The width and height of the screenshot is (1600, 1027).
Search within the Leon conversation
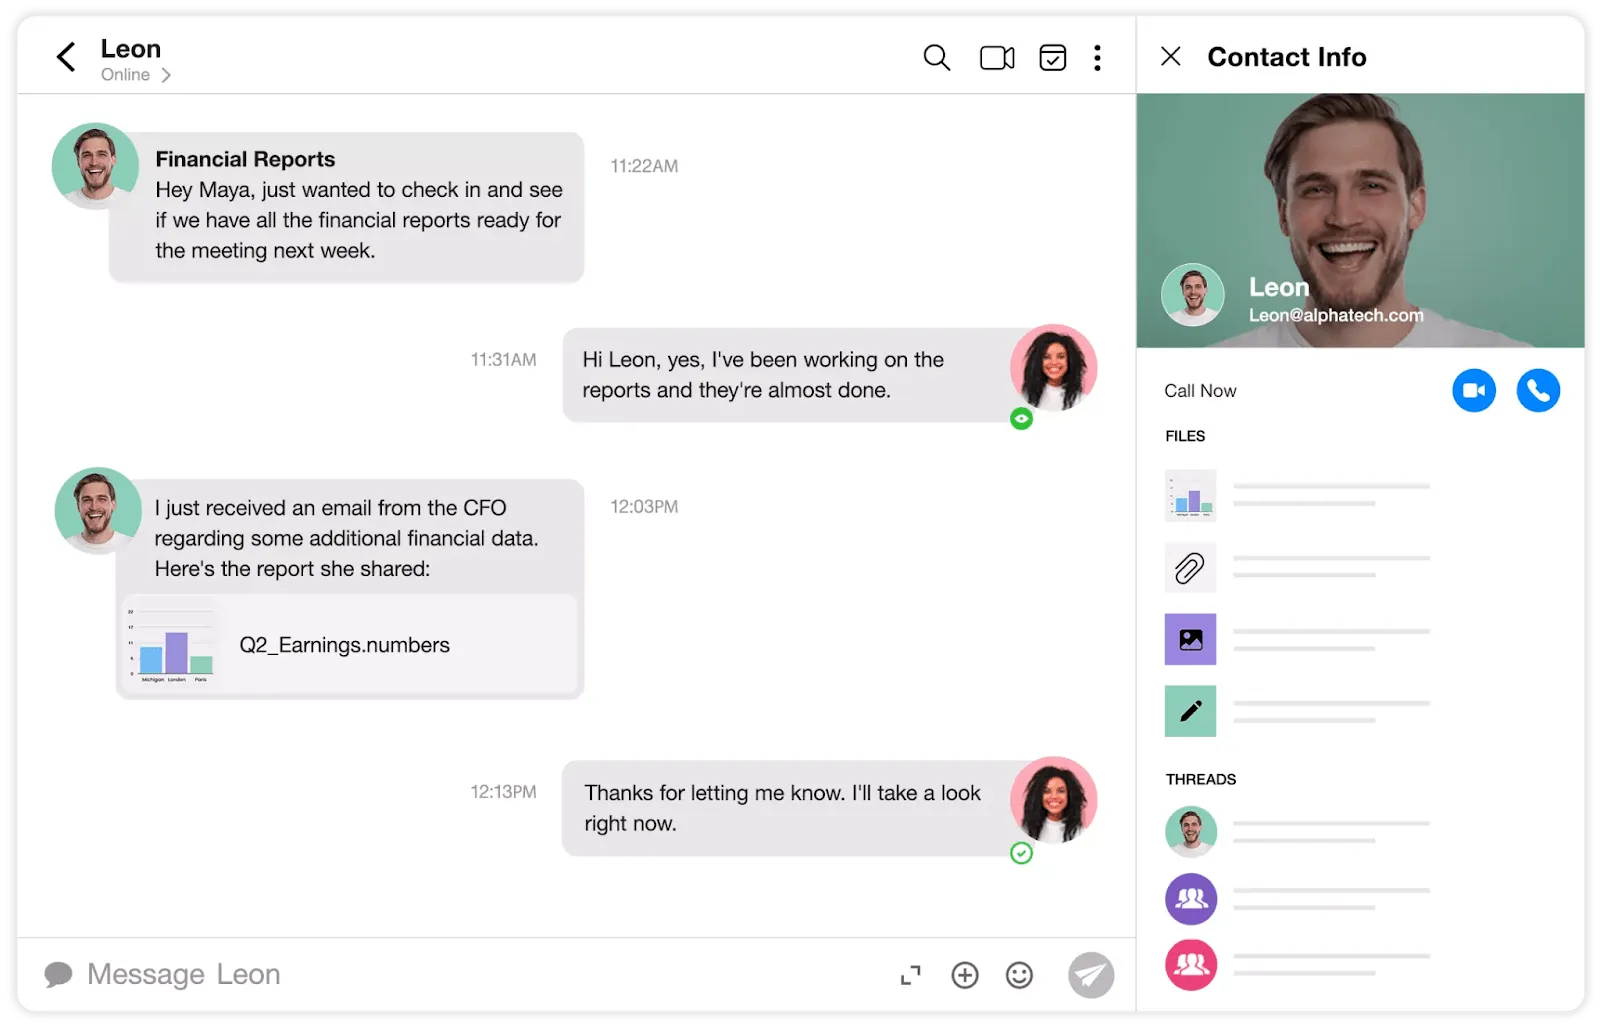coord(936,58)
